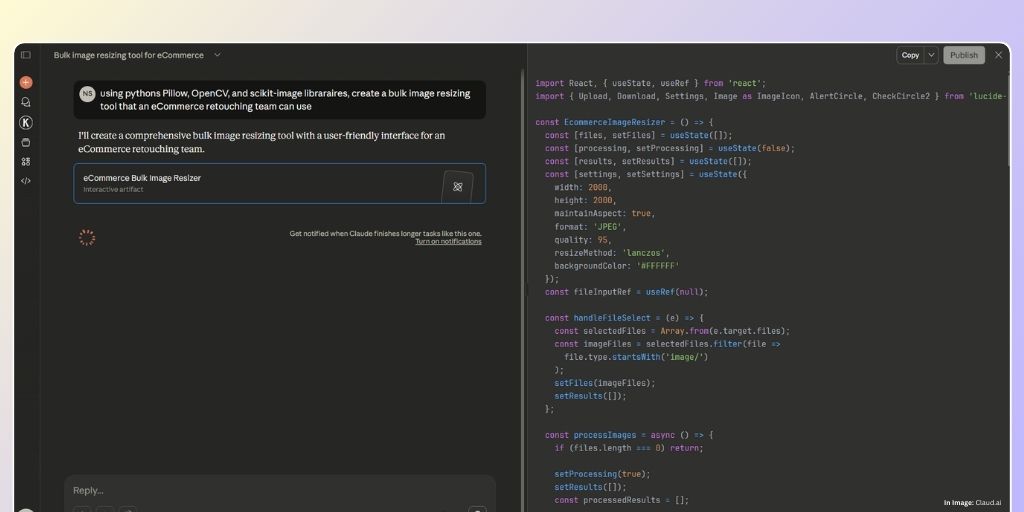Click the 'const processedResults = [];' line
This screenshot has width=1024, height=512.
(622, 500)
